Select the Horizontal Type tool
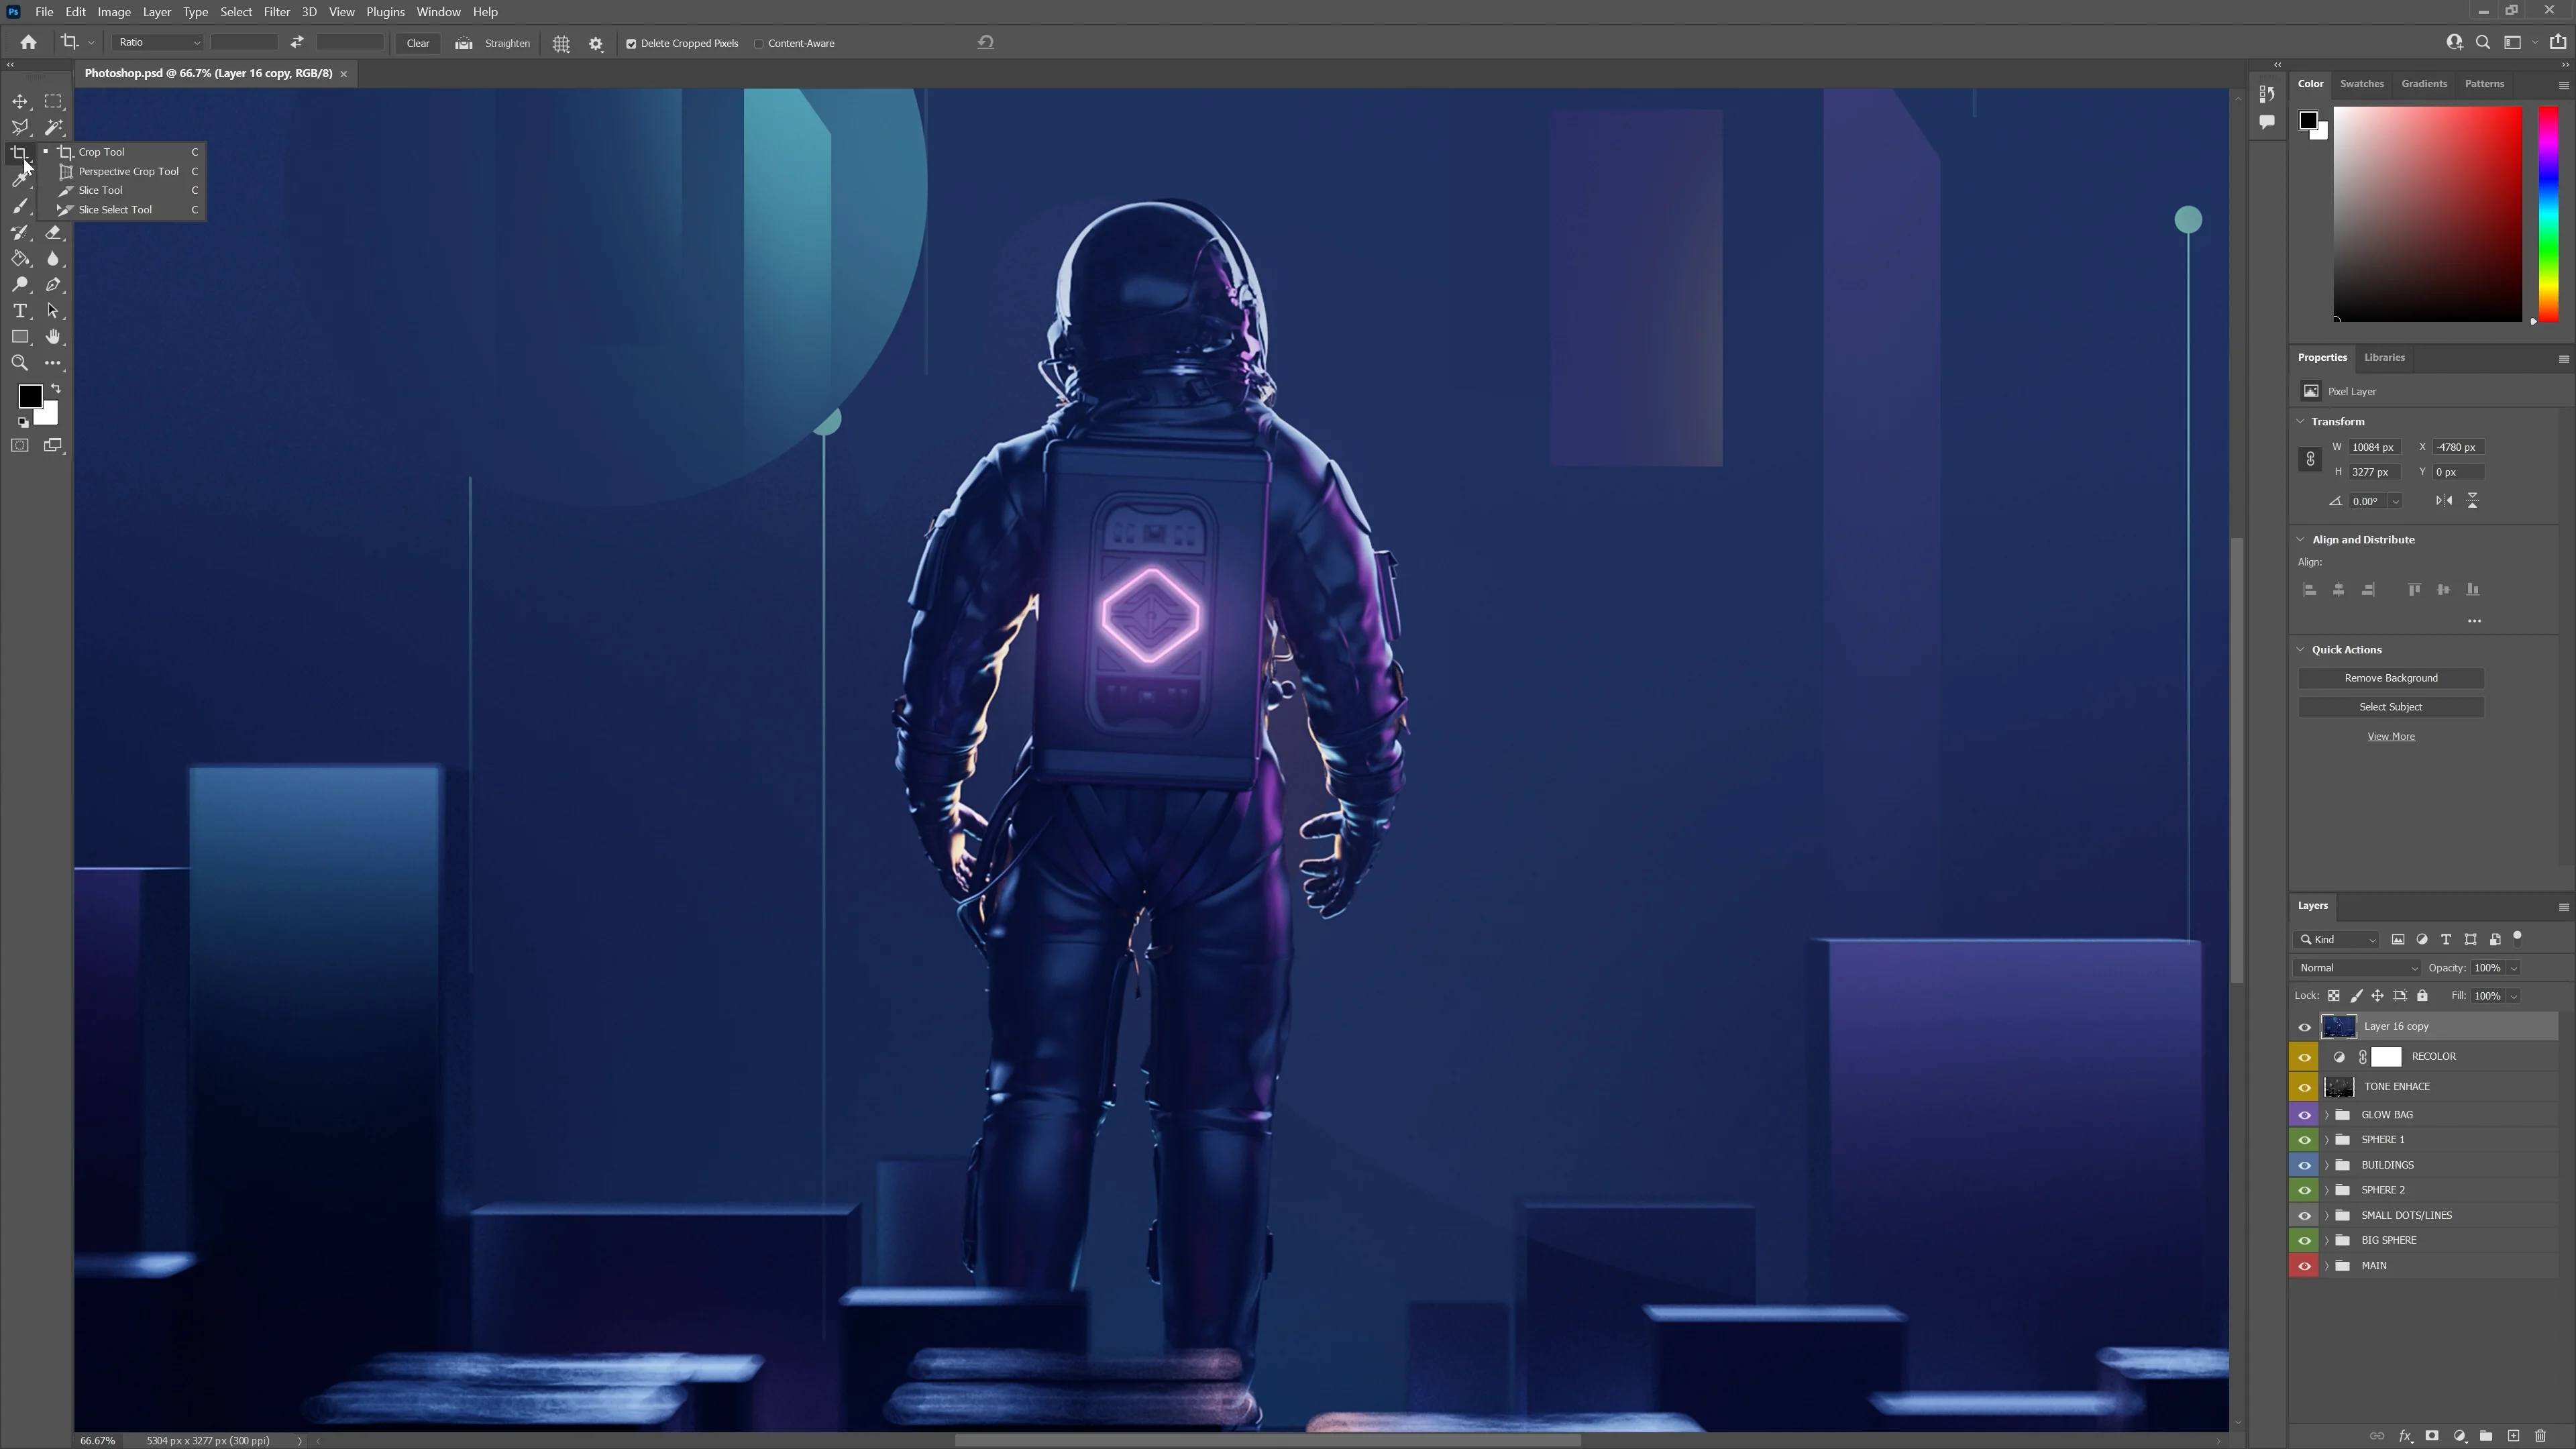The height and width of the screenshot is (1449, 2576). [20, 311]
